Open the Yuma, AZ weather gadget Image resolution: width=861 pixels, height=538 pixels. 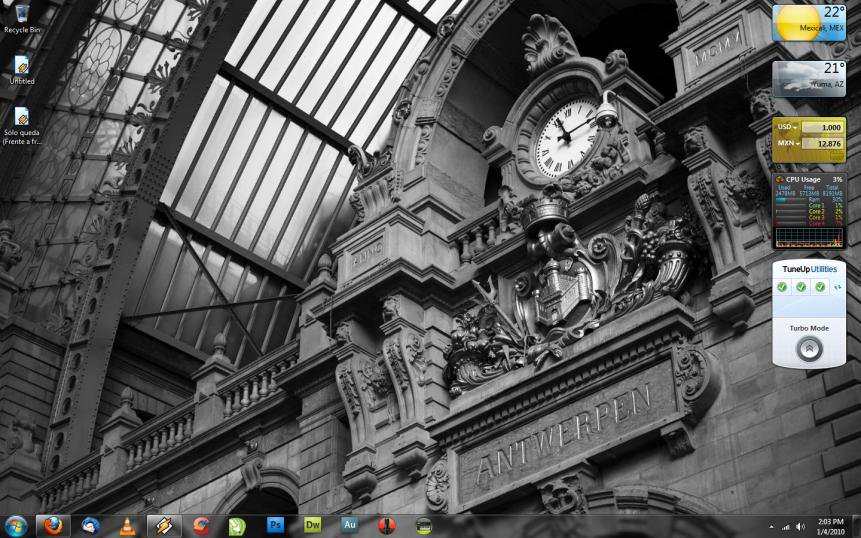[808, 78]
